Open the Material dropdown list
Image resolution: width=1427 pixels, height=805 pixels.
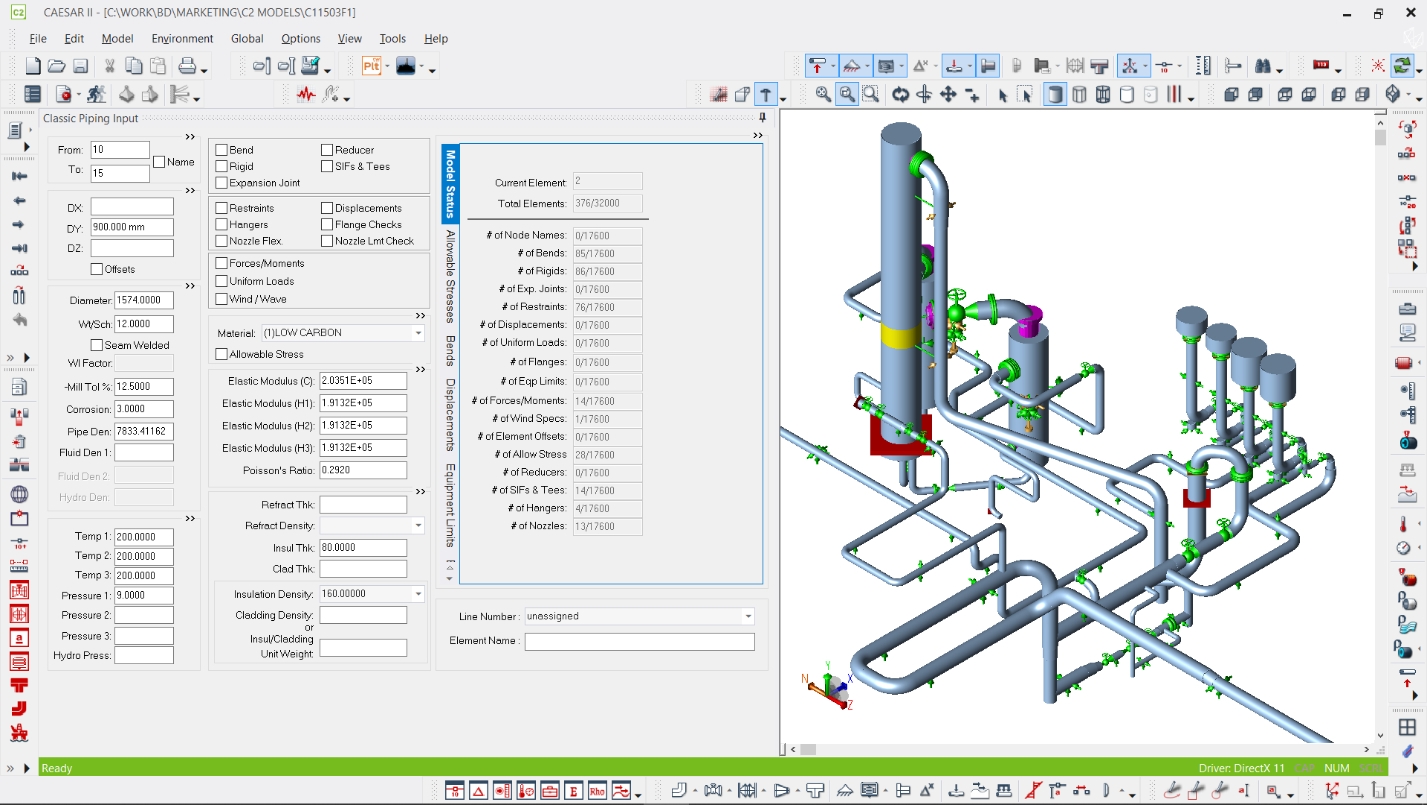click(x=418, y=333)
